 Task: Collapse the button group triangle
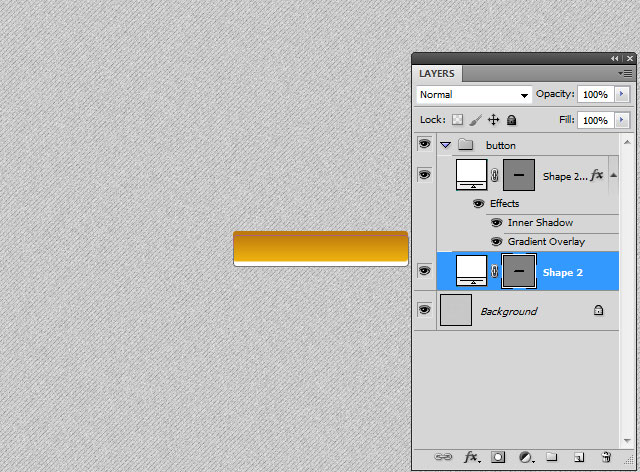tap(445, 145)
